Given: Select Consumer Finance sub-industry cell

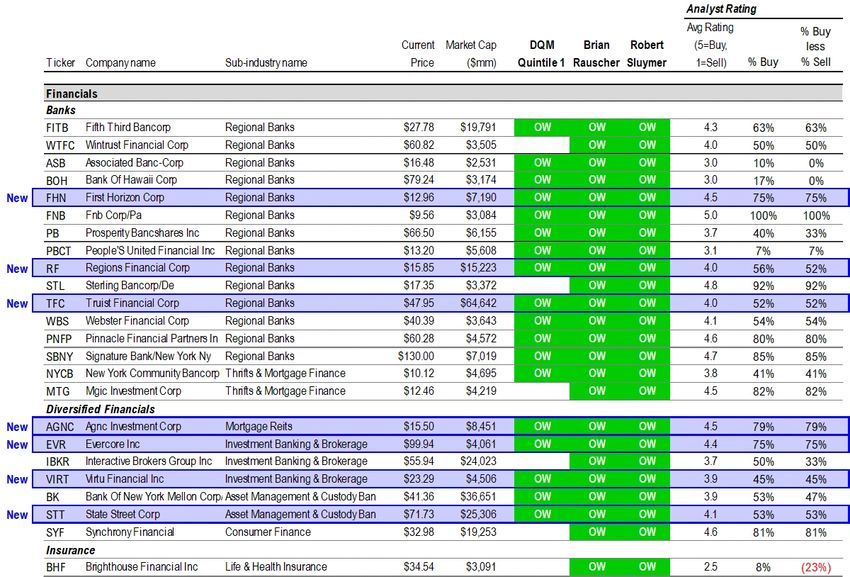Looking at the screenshot, I should click(268, 532).
